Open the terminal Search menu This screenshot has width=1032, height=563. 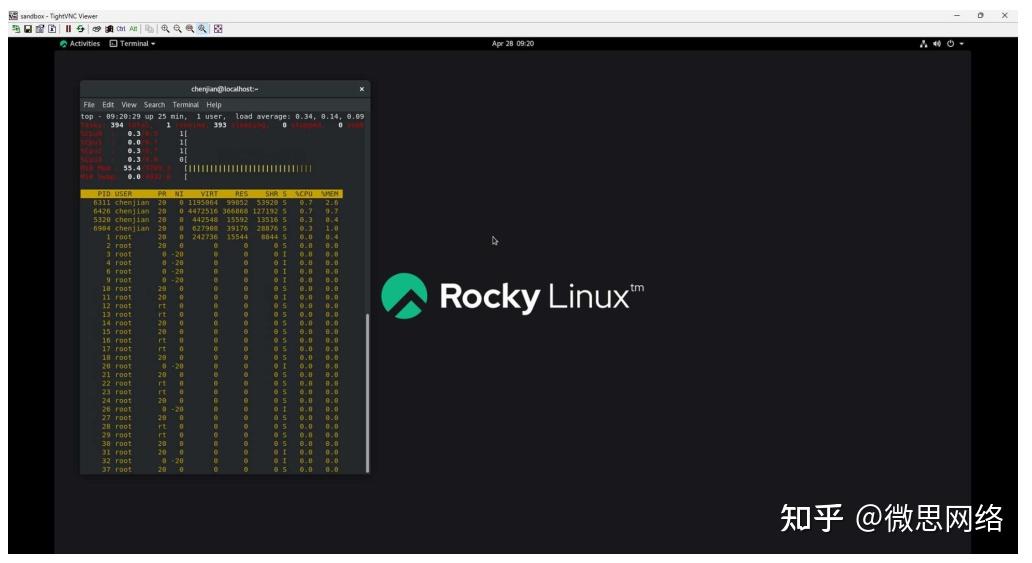tap(155, 105)
